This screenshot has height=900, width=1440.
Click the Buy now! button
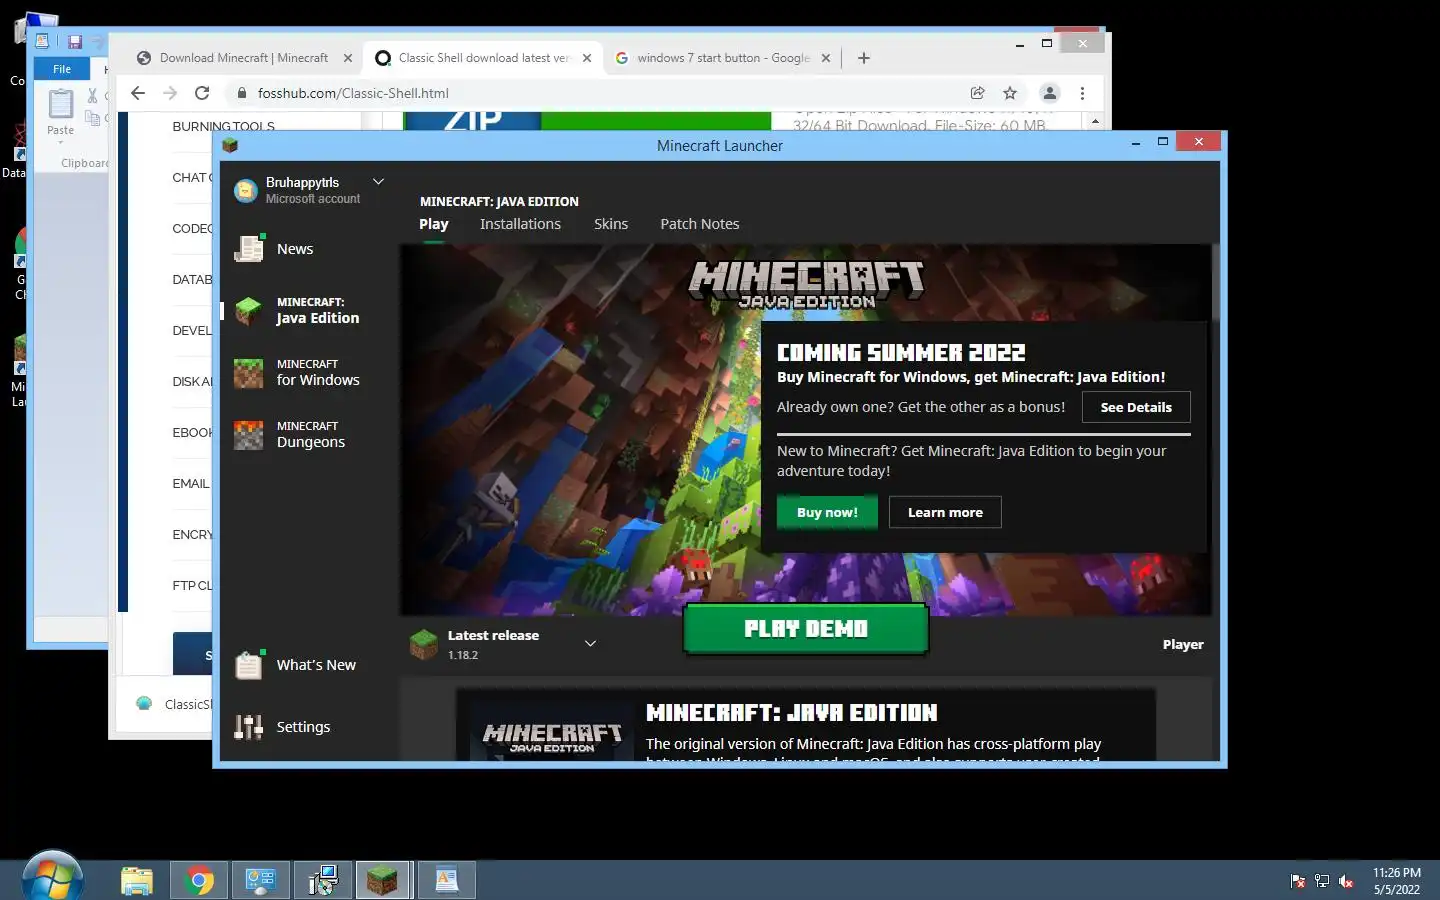[x=827, y=512]
